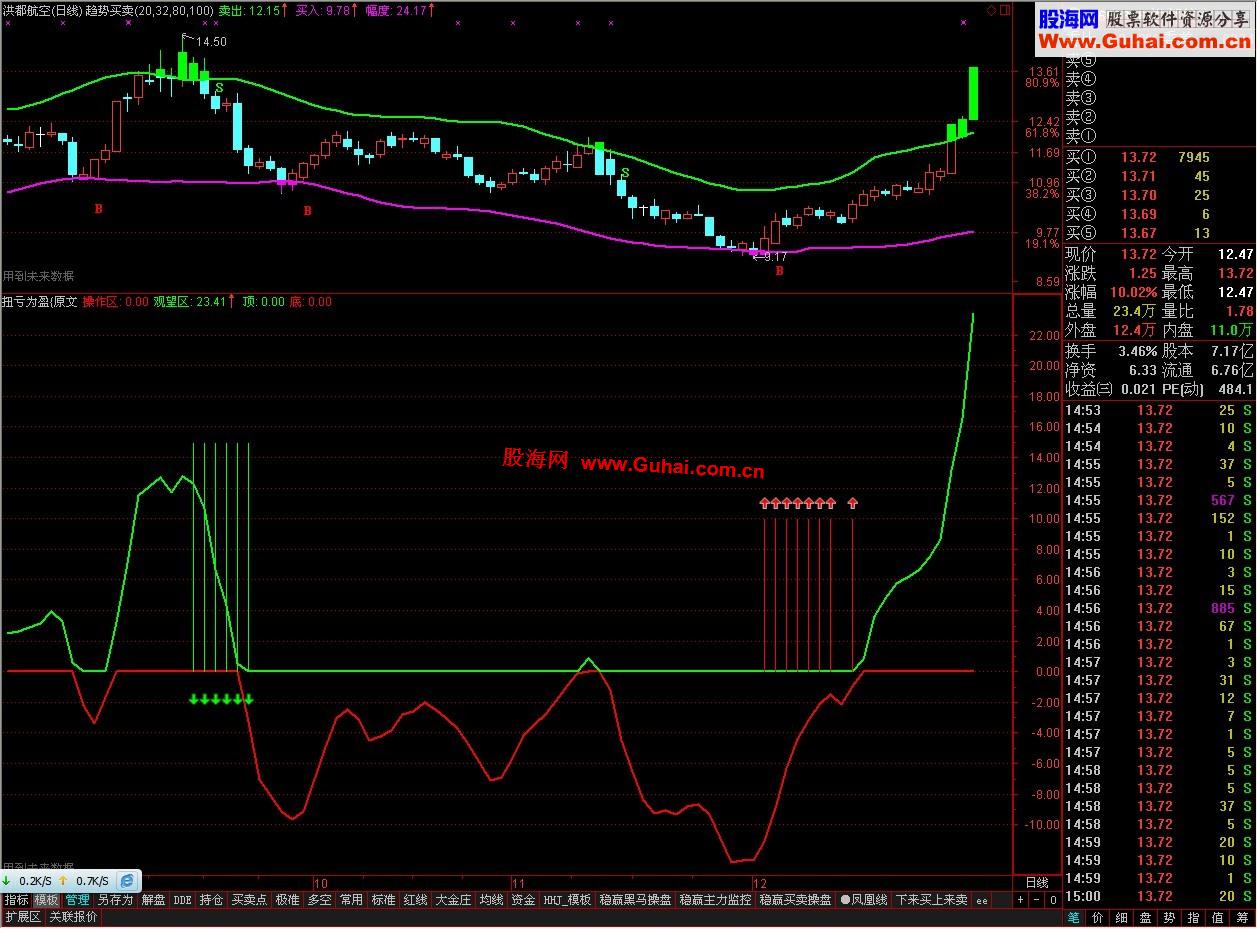Image resolution: width=1257 pixels, height=929 pixels.
Task: Click the 买① price 13.72
Action: pos(1139,157)
